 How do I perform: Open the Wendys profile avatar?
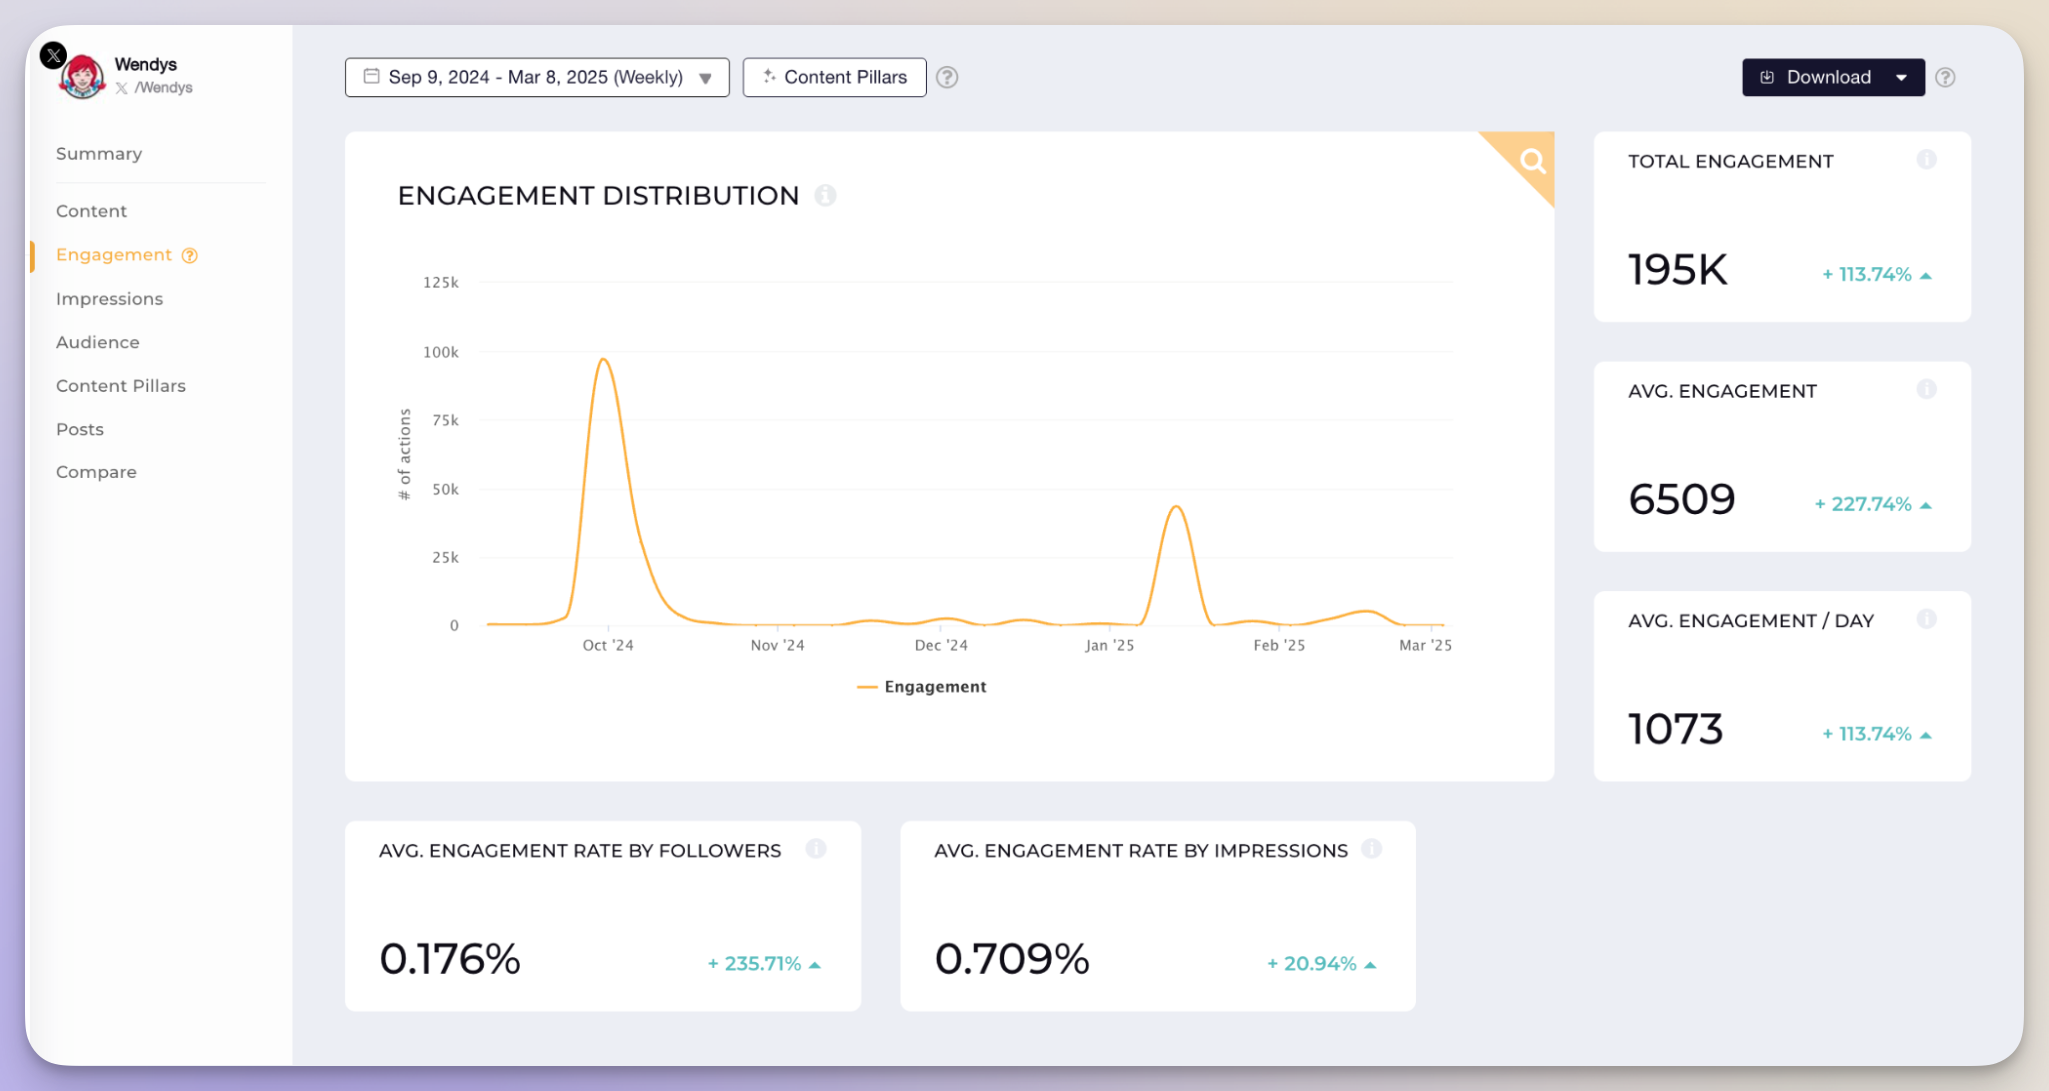tap(82, 77)
